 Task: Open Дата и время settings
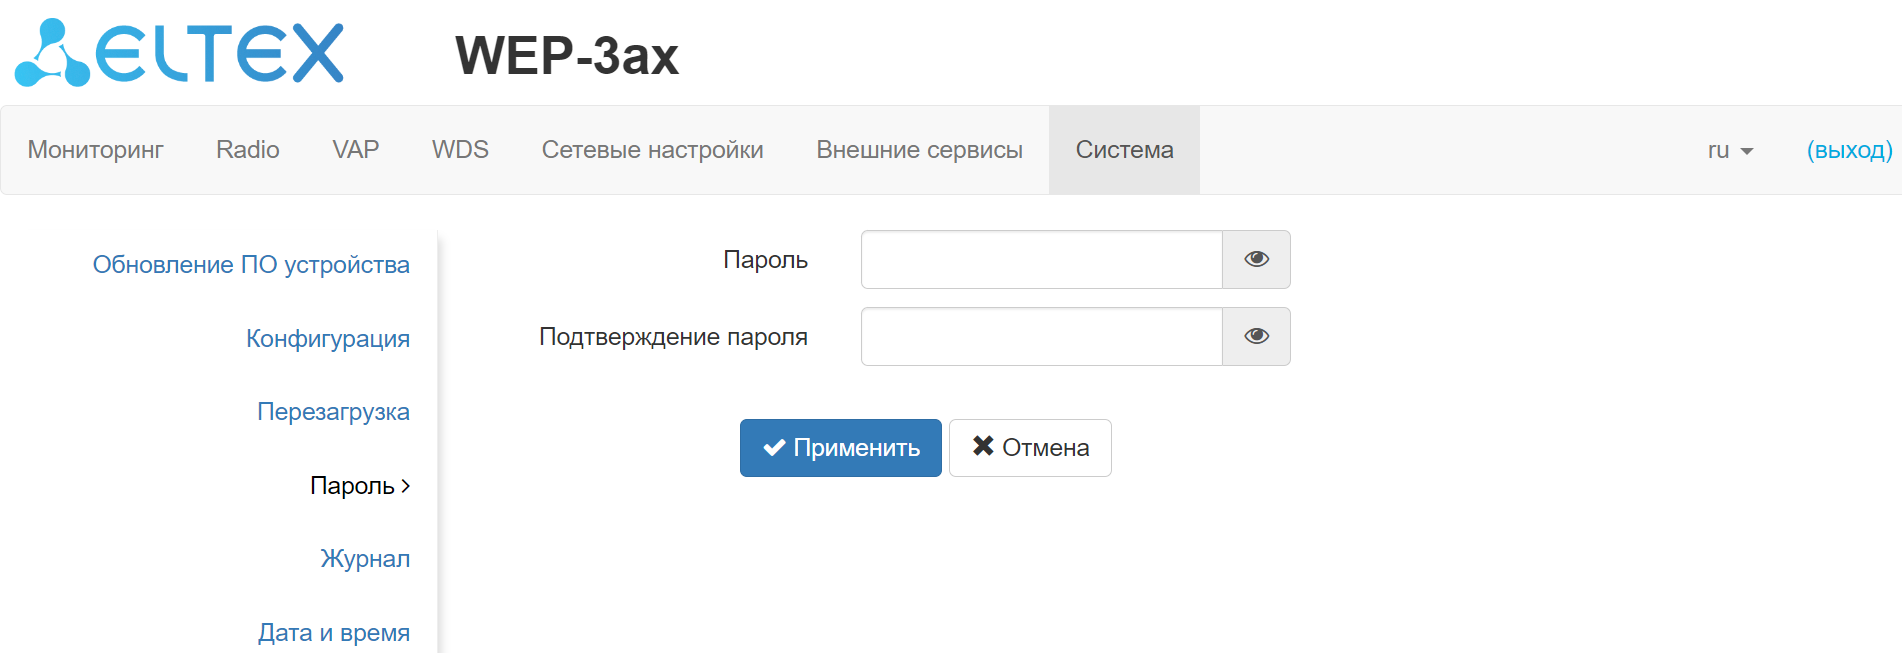(x=334, y=633)
